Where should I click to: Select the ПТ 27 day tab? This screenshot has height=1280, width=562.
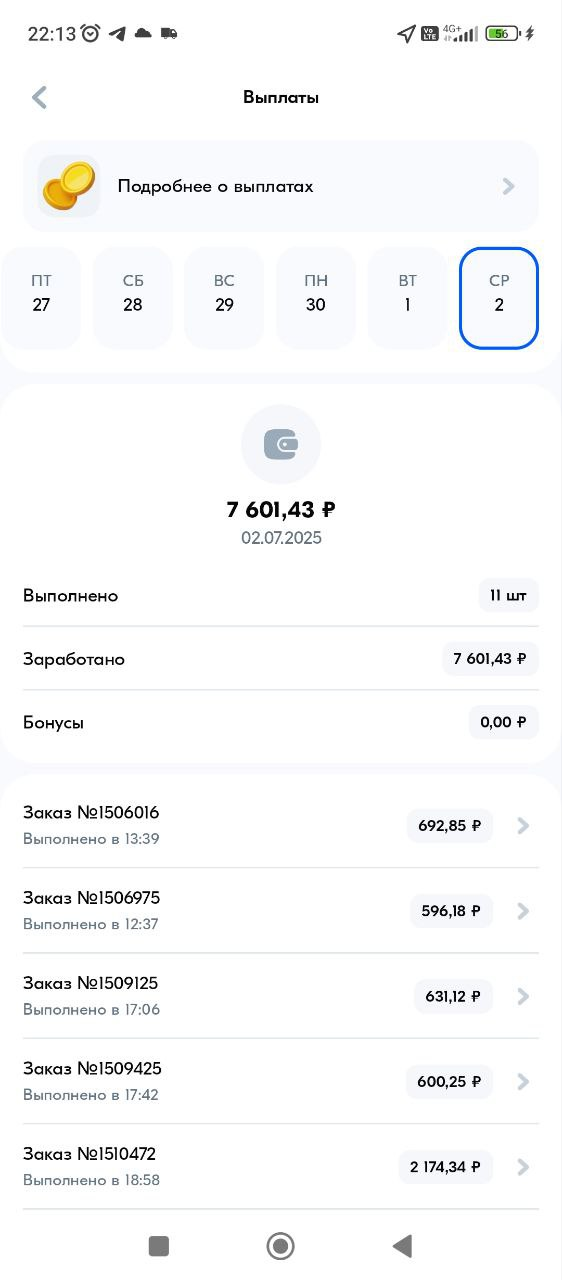point(41,298)
